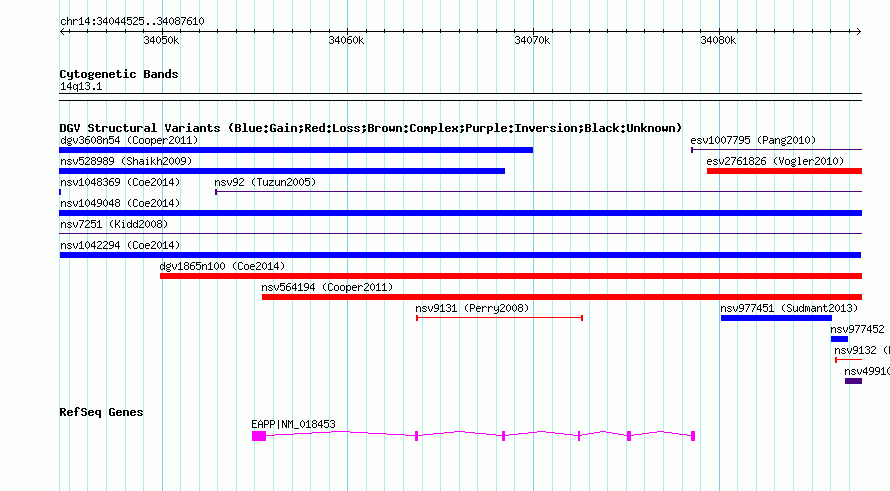Select the thin purple line for nsv92
The height and width of the screenshot is (491, 890).
(x=539, y=192)
